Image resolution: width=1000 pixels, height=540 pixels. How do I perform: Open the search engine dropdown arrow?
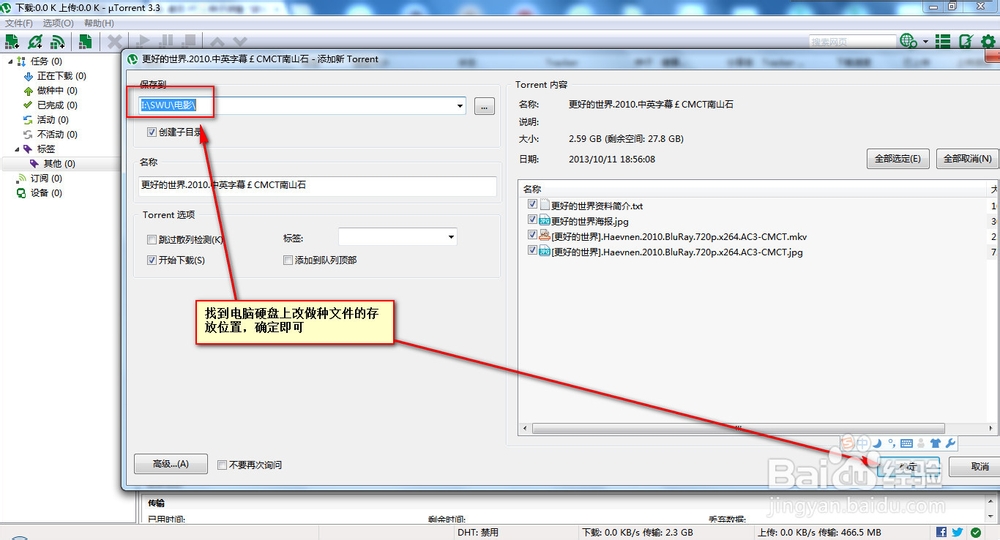point(925,42)
